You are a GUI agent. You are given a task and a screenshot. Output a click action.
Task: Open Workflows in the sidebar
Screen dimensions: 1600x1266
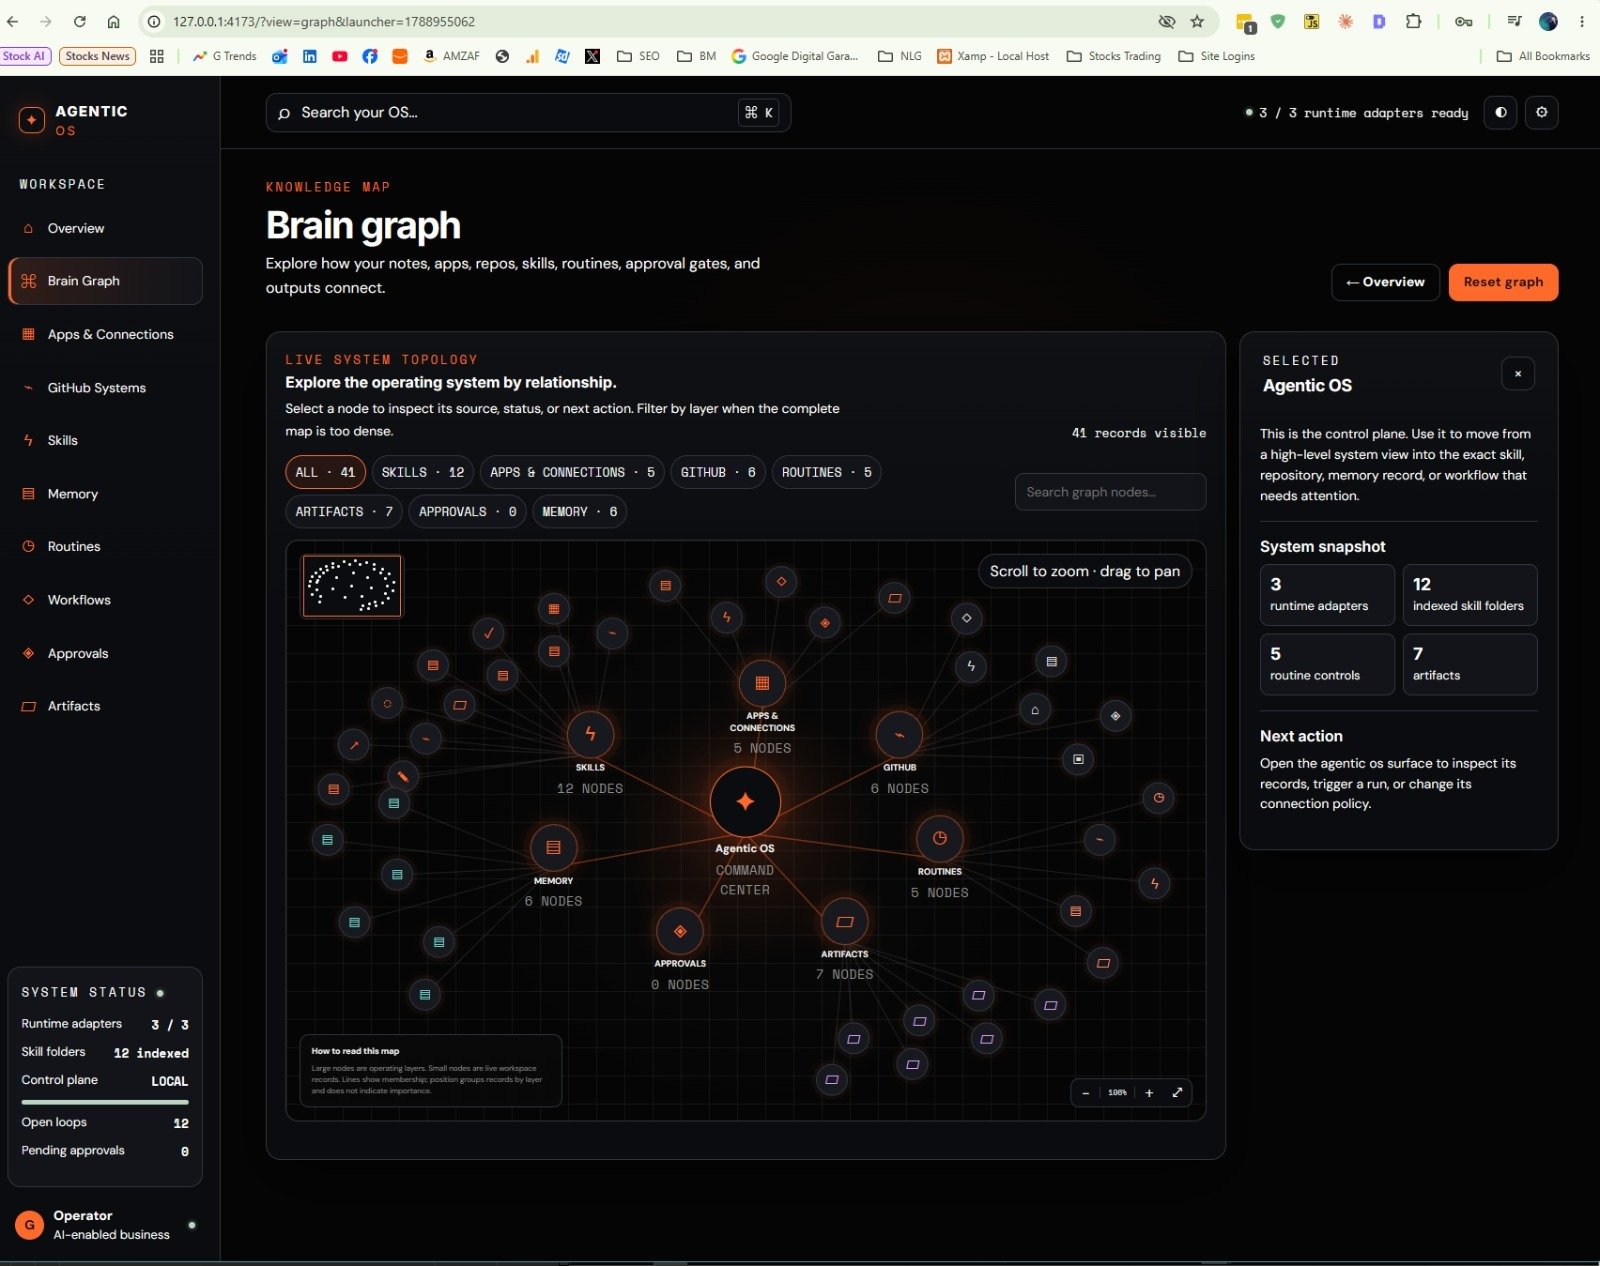click(x=105, y=599)
